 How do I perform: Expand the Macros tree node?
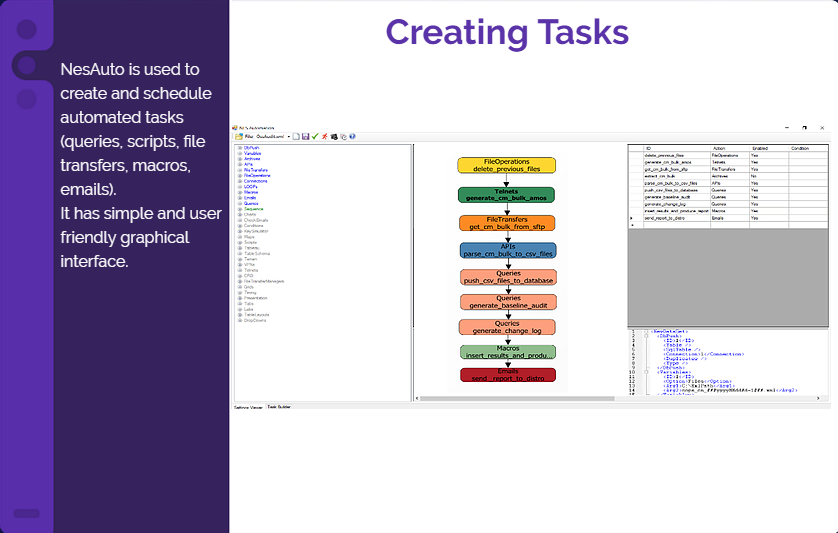239,192
